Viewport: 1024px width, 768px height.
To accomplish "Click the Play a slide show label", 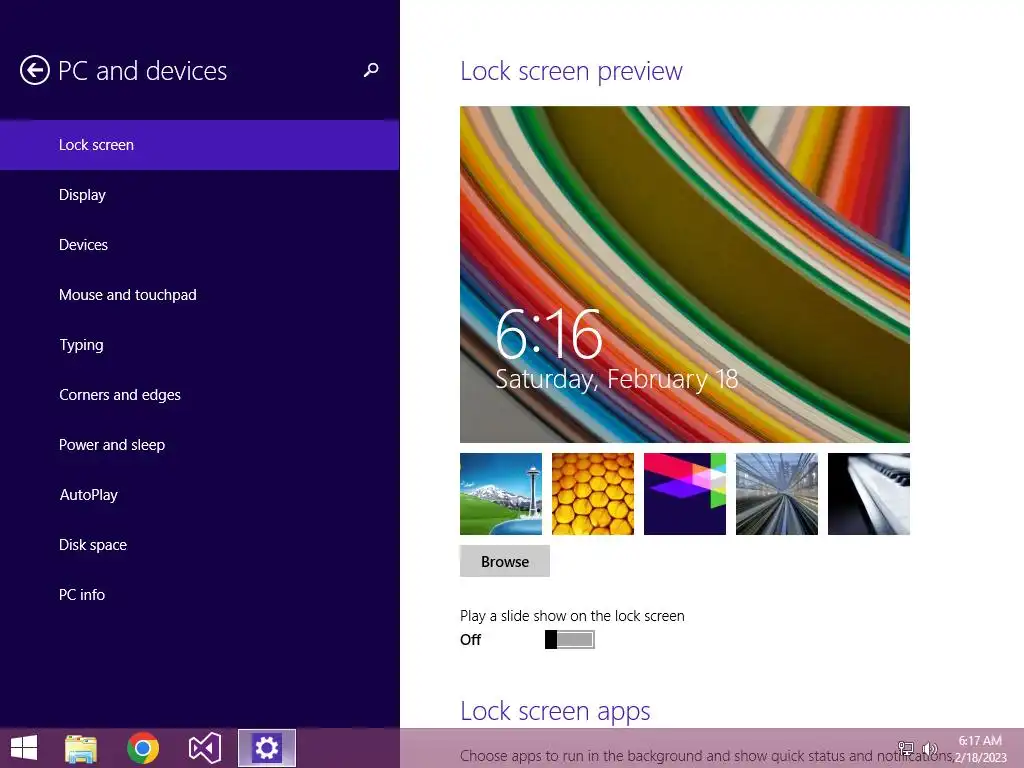I will click(572, 616).
